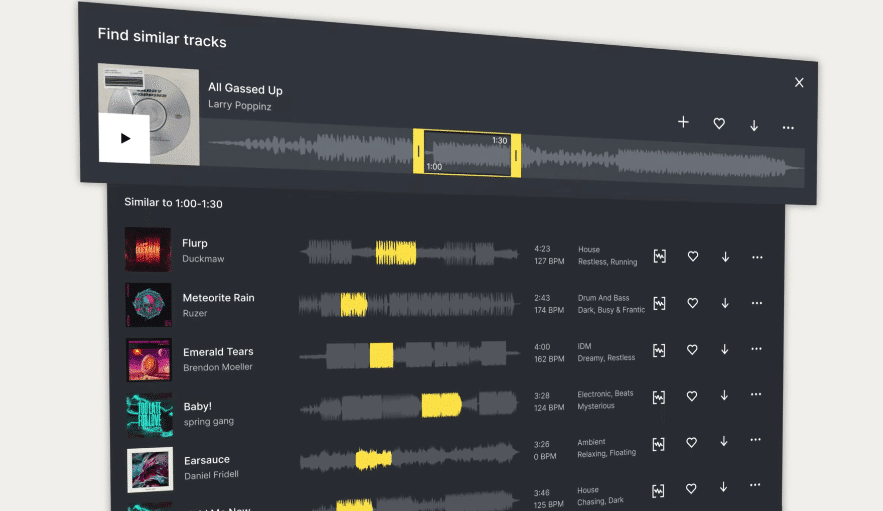Image resolution: width=883 pixels, height=511 pixels.
Task: Favorite the Emerald Tears track
Action: click(692, 350)
